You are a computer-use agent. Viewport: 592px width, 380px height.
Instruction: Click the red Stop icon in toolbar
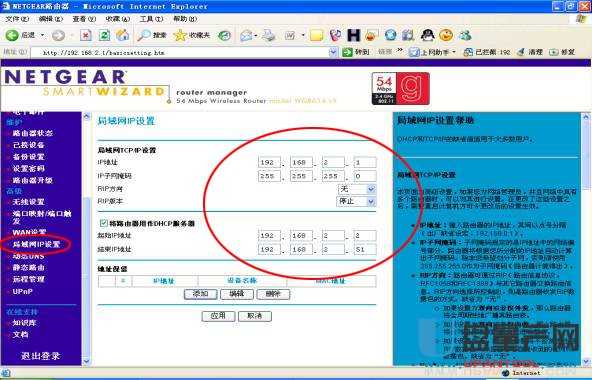(x=86, y=36)
